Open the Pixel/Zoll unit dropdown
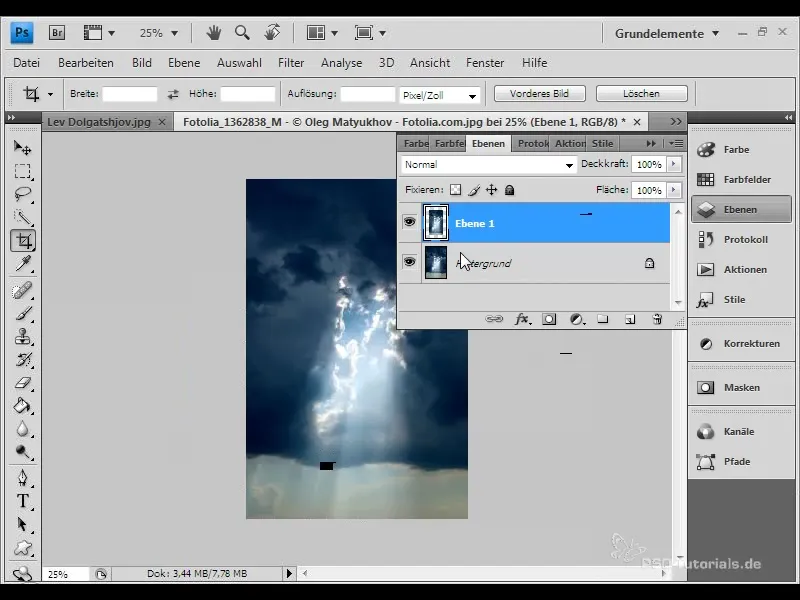This screenshot has width=800, height=600. coord(439,95)
